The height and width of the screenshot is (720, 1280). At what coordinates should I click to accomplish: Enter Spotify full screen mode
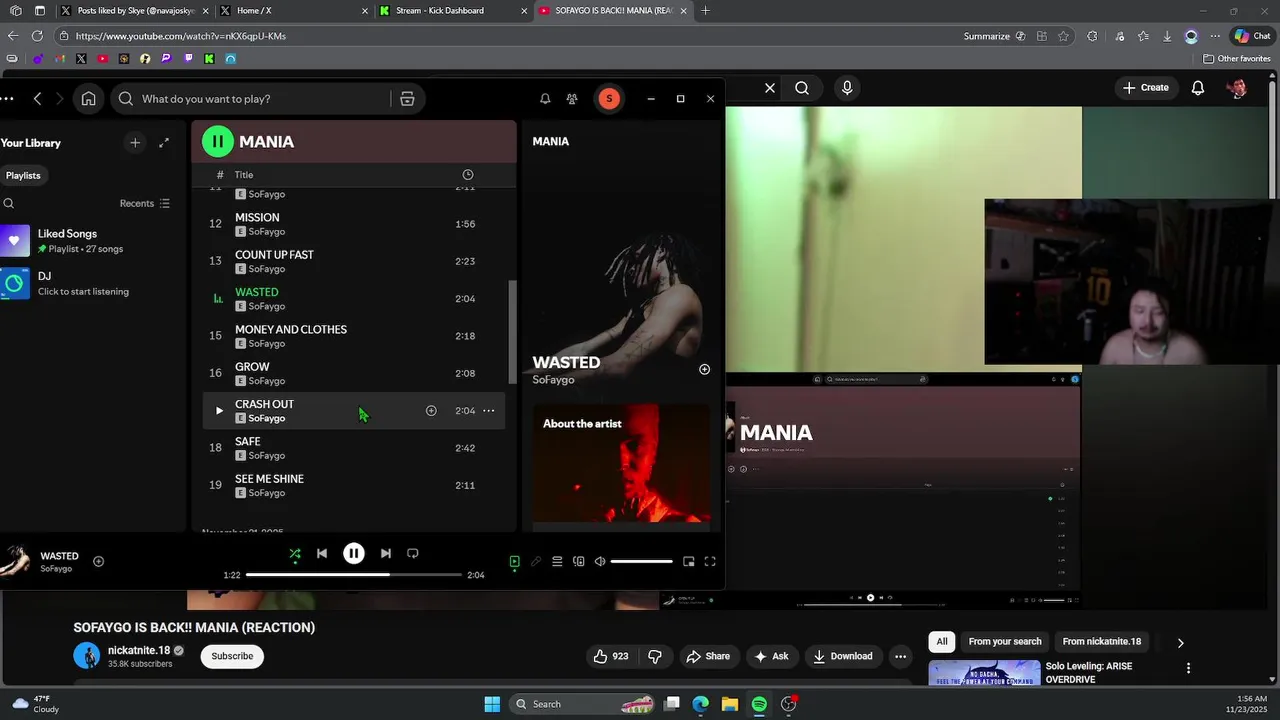pos(710,562)
